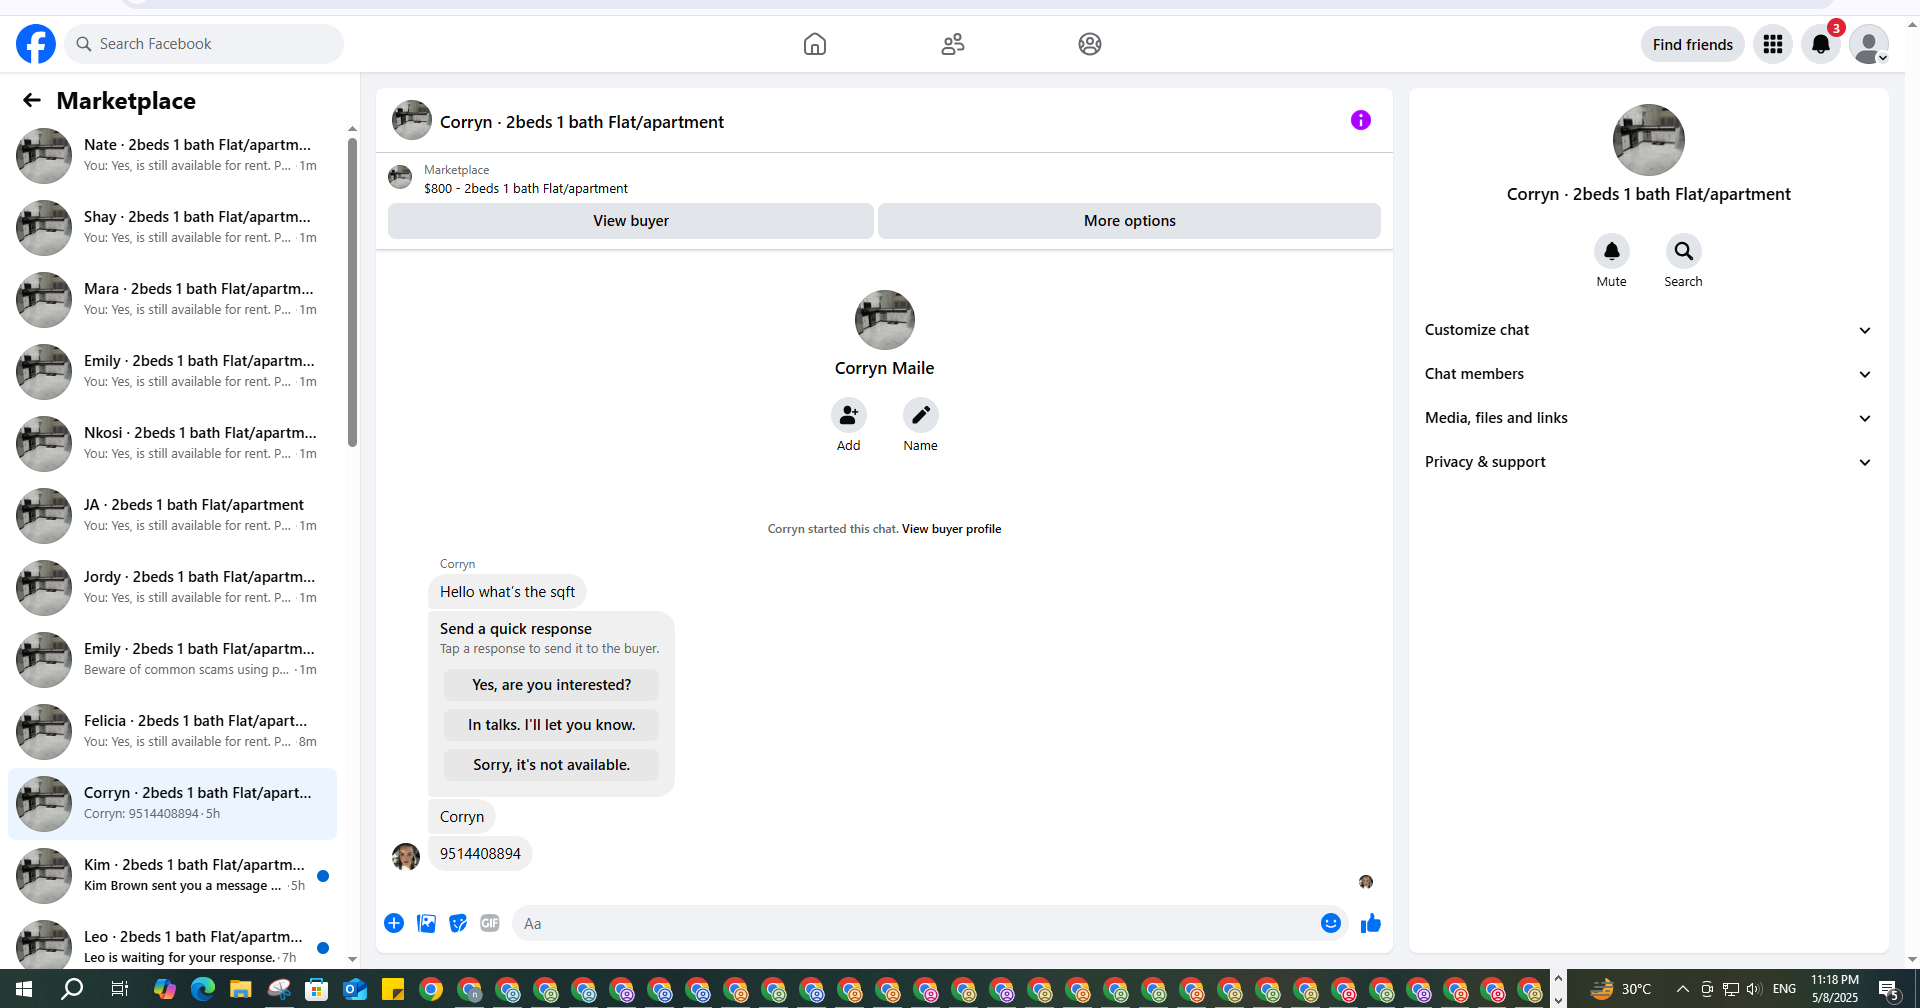This screenshot has width=1920, height=1008.
Task: Send quick response "In talks. I'll let you know."
Action: tap(552, 725)
